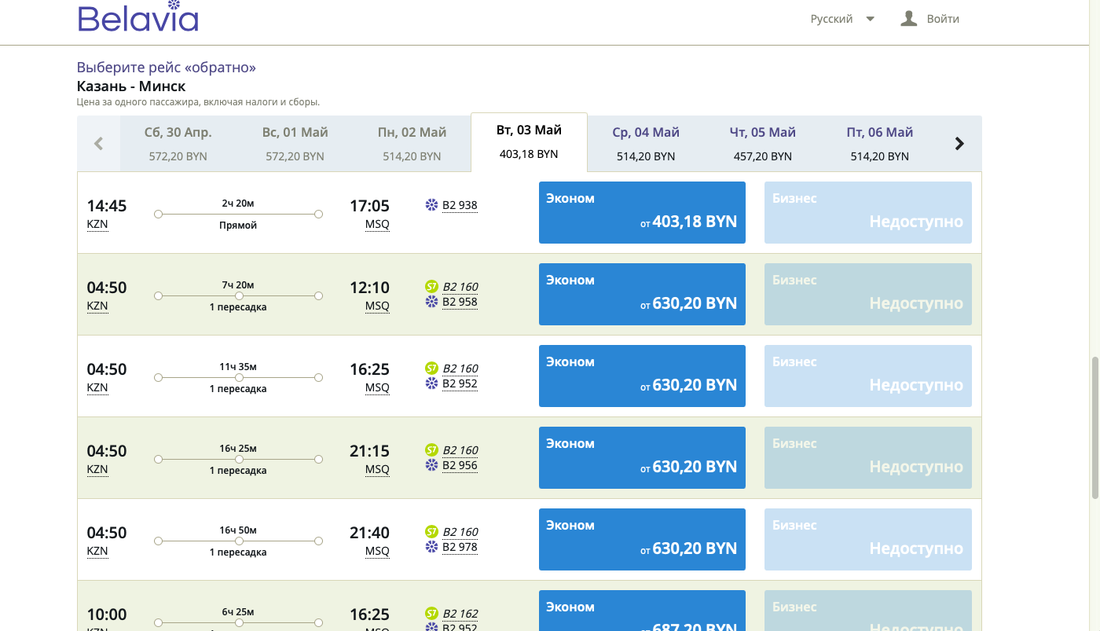Select the Ср, 04 Май date tab
The height and width of the screenshot is (631, 1100).
(x=645, y=143)
